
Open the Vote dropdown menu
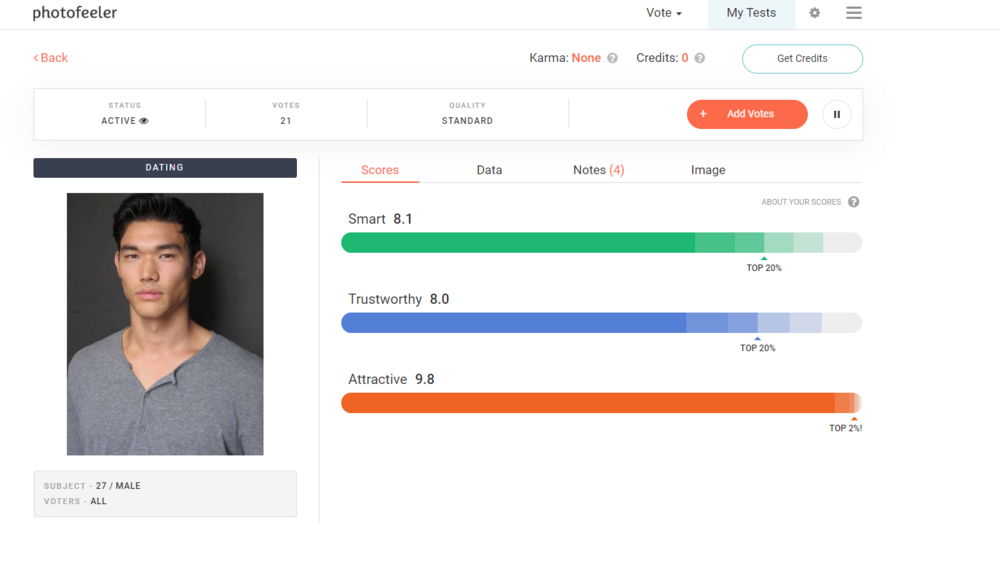(664, 13)
